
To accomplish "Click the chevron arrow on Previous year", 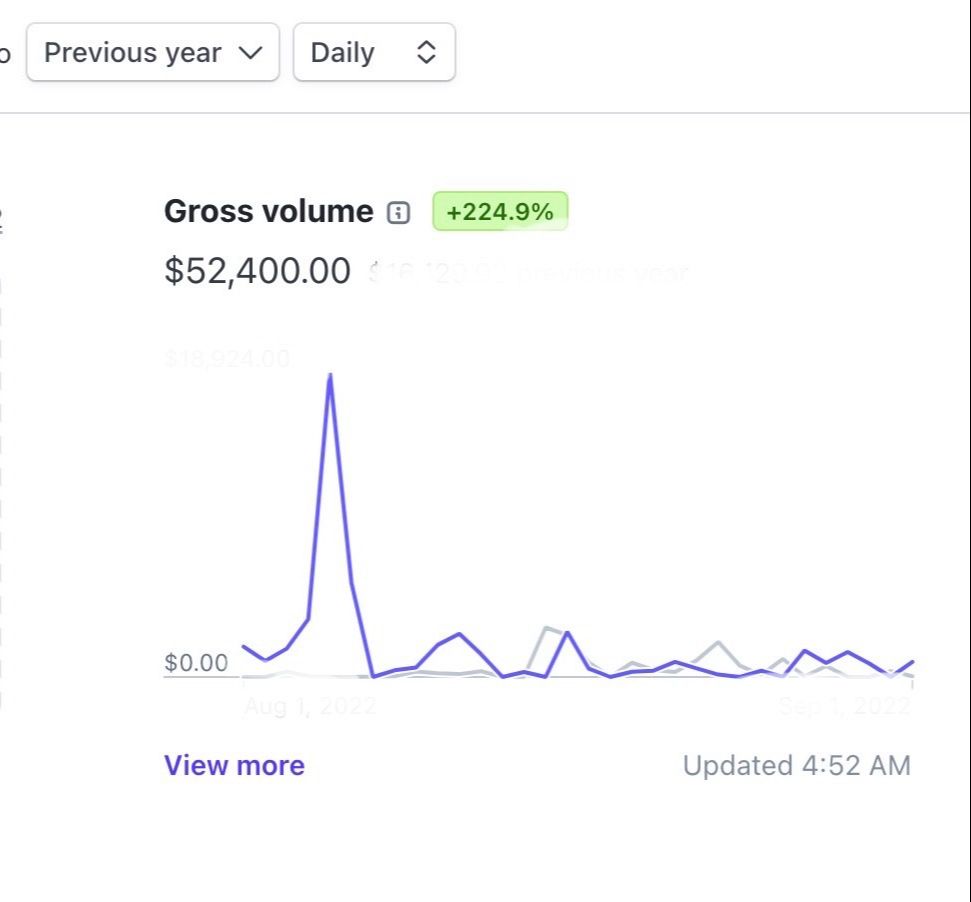I will 251,53.
